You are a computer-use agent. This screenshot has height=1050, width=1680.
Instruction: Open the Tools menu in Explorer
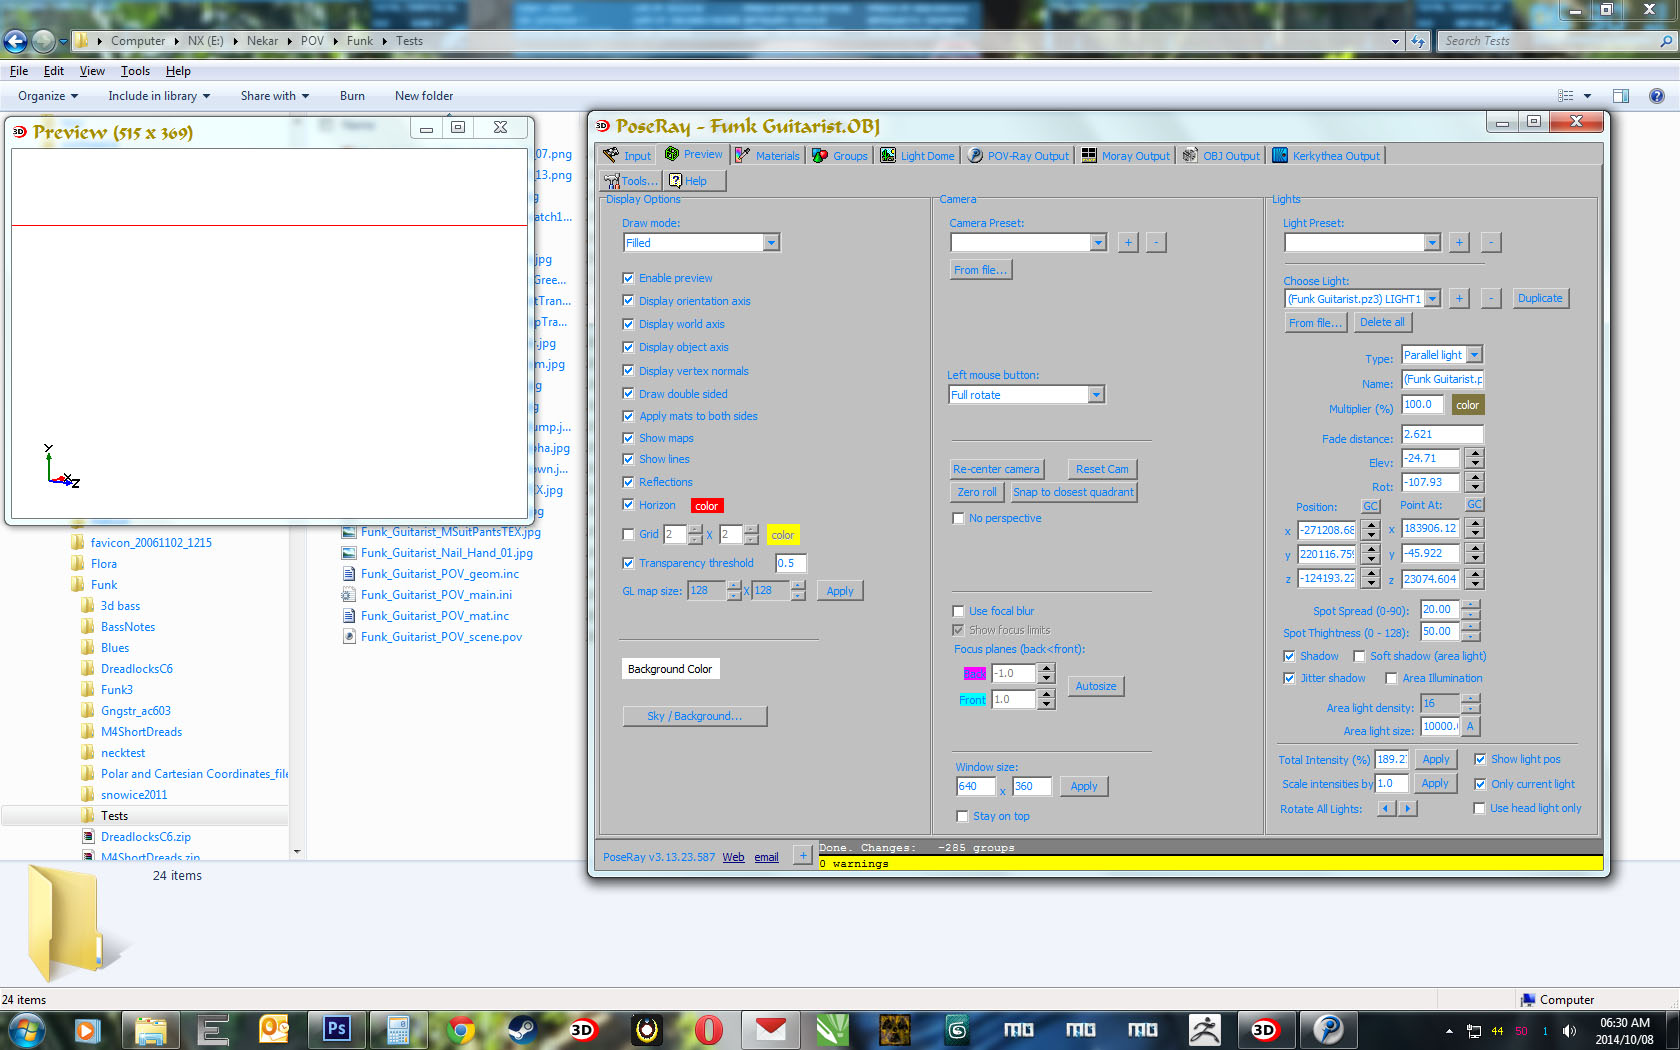(x=135, y=71)
